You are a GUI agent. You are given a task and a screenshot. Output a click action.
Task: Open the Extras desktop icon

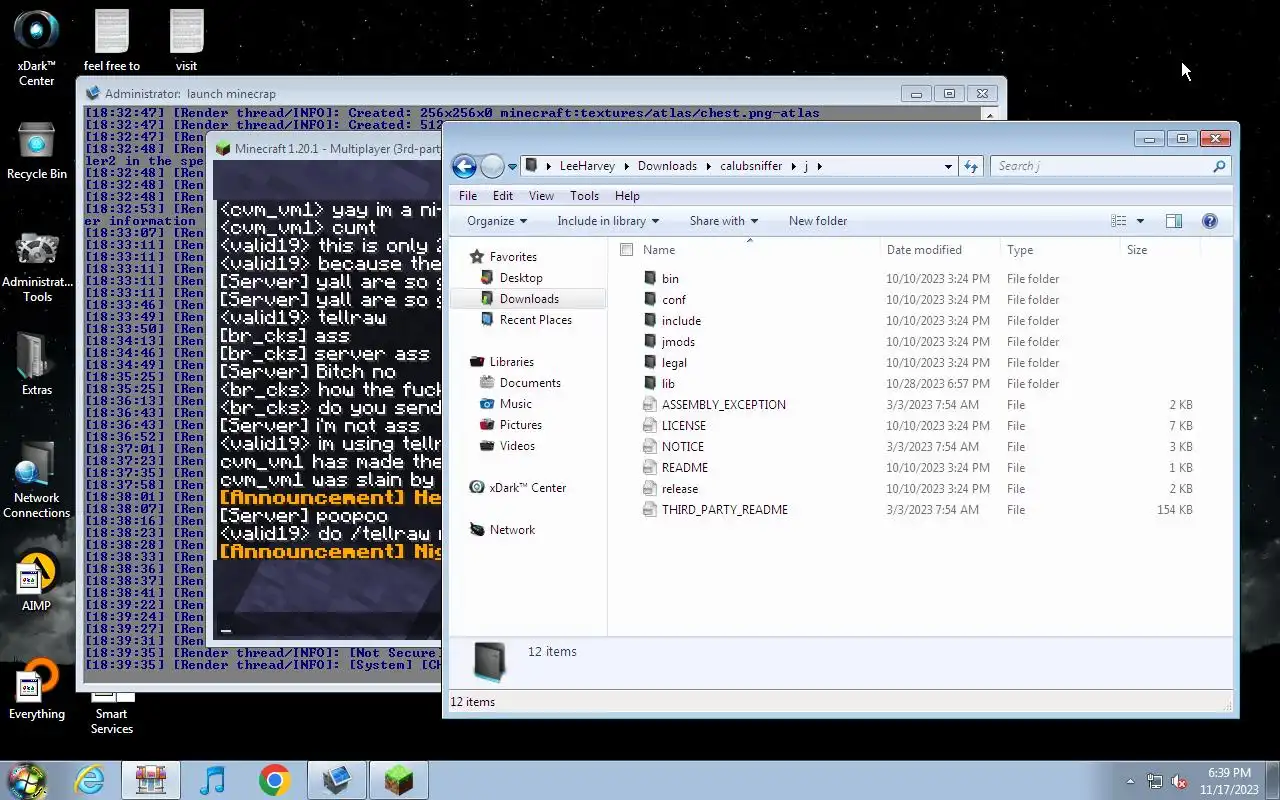tap(36, 362)
